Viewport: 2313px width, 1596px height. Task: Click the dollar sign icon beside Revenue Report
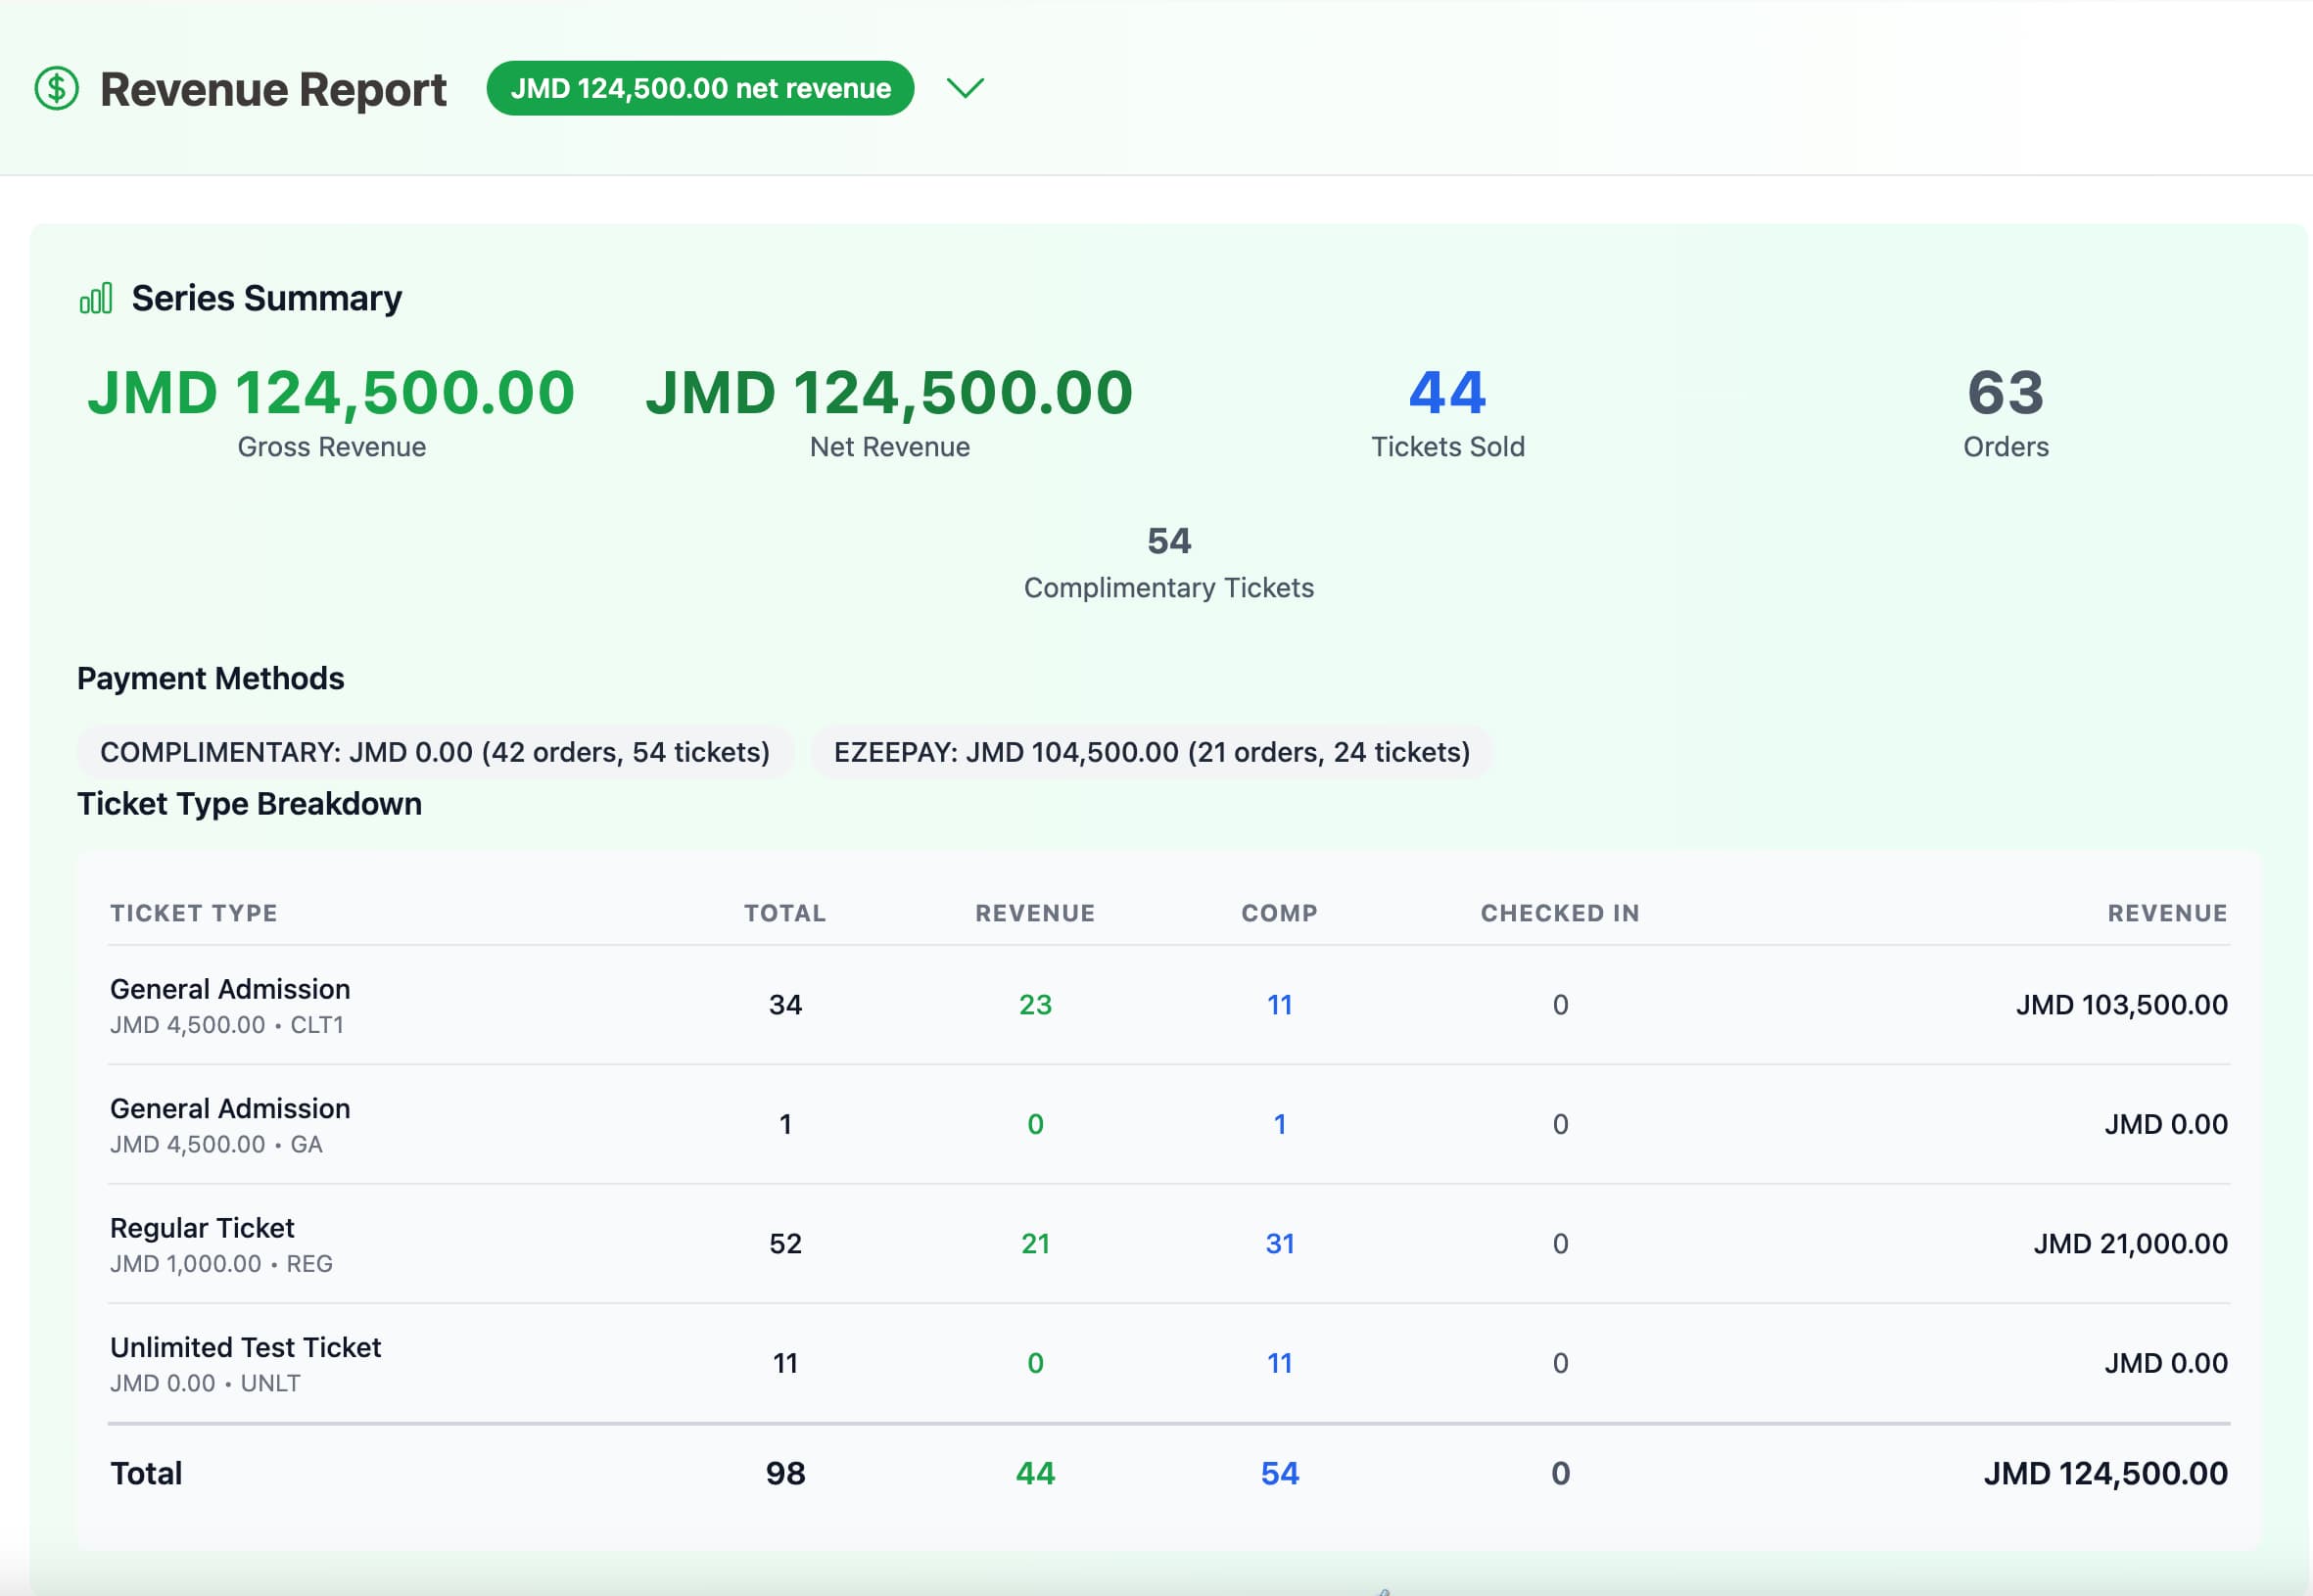55,90
